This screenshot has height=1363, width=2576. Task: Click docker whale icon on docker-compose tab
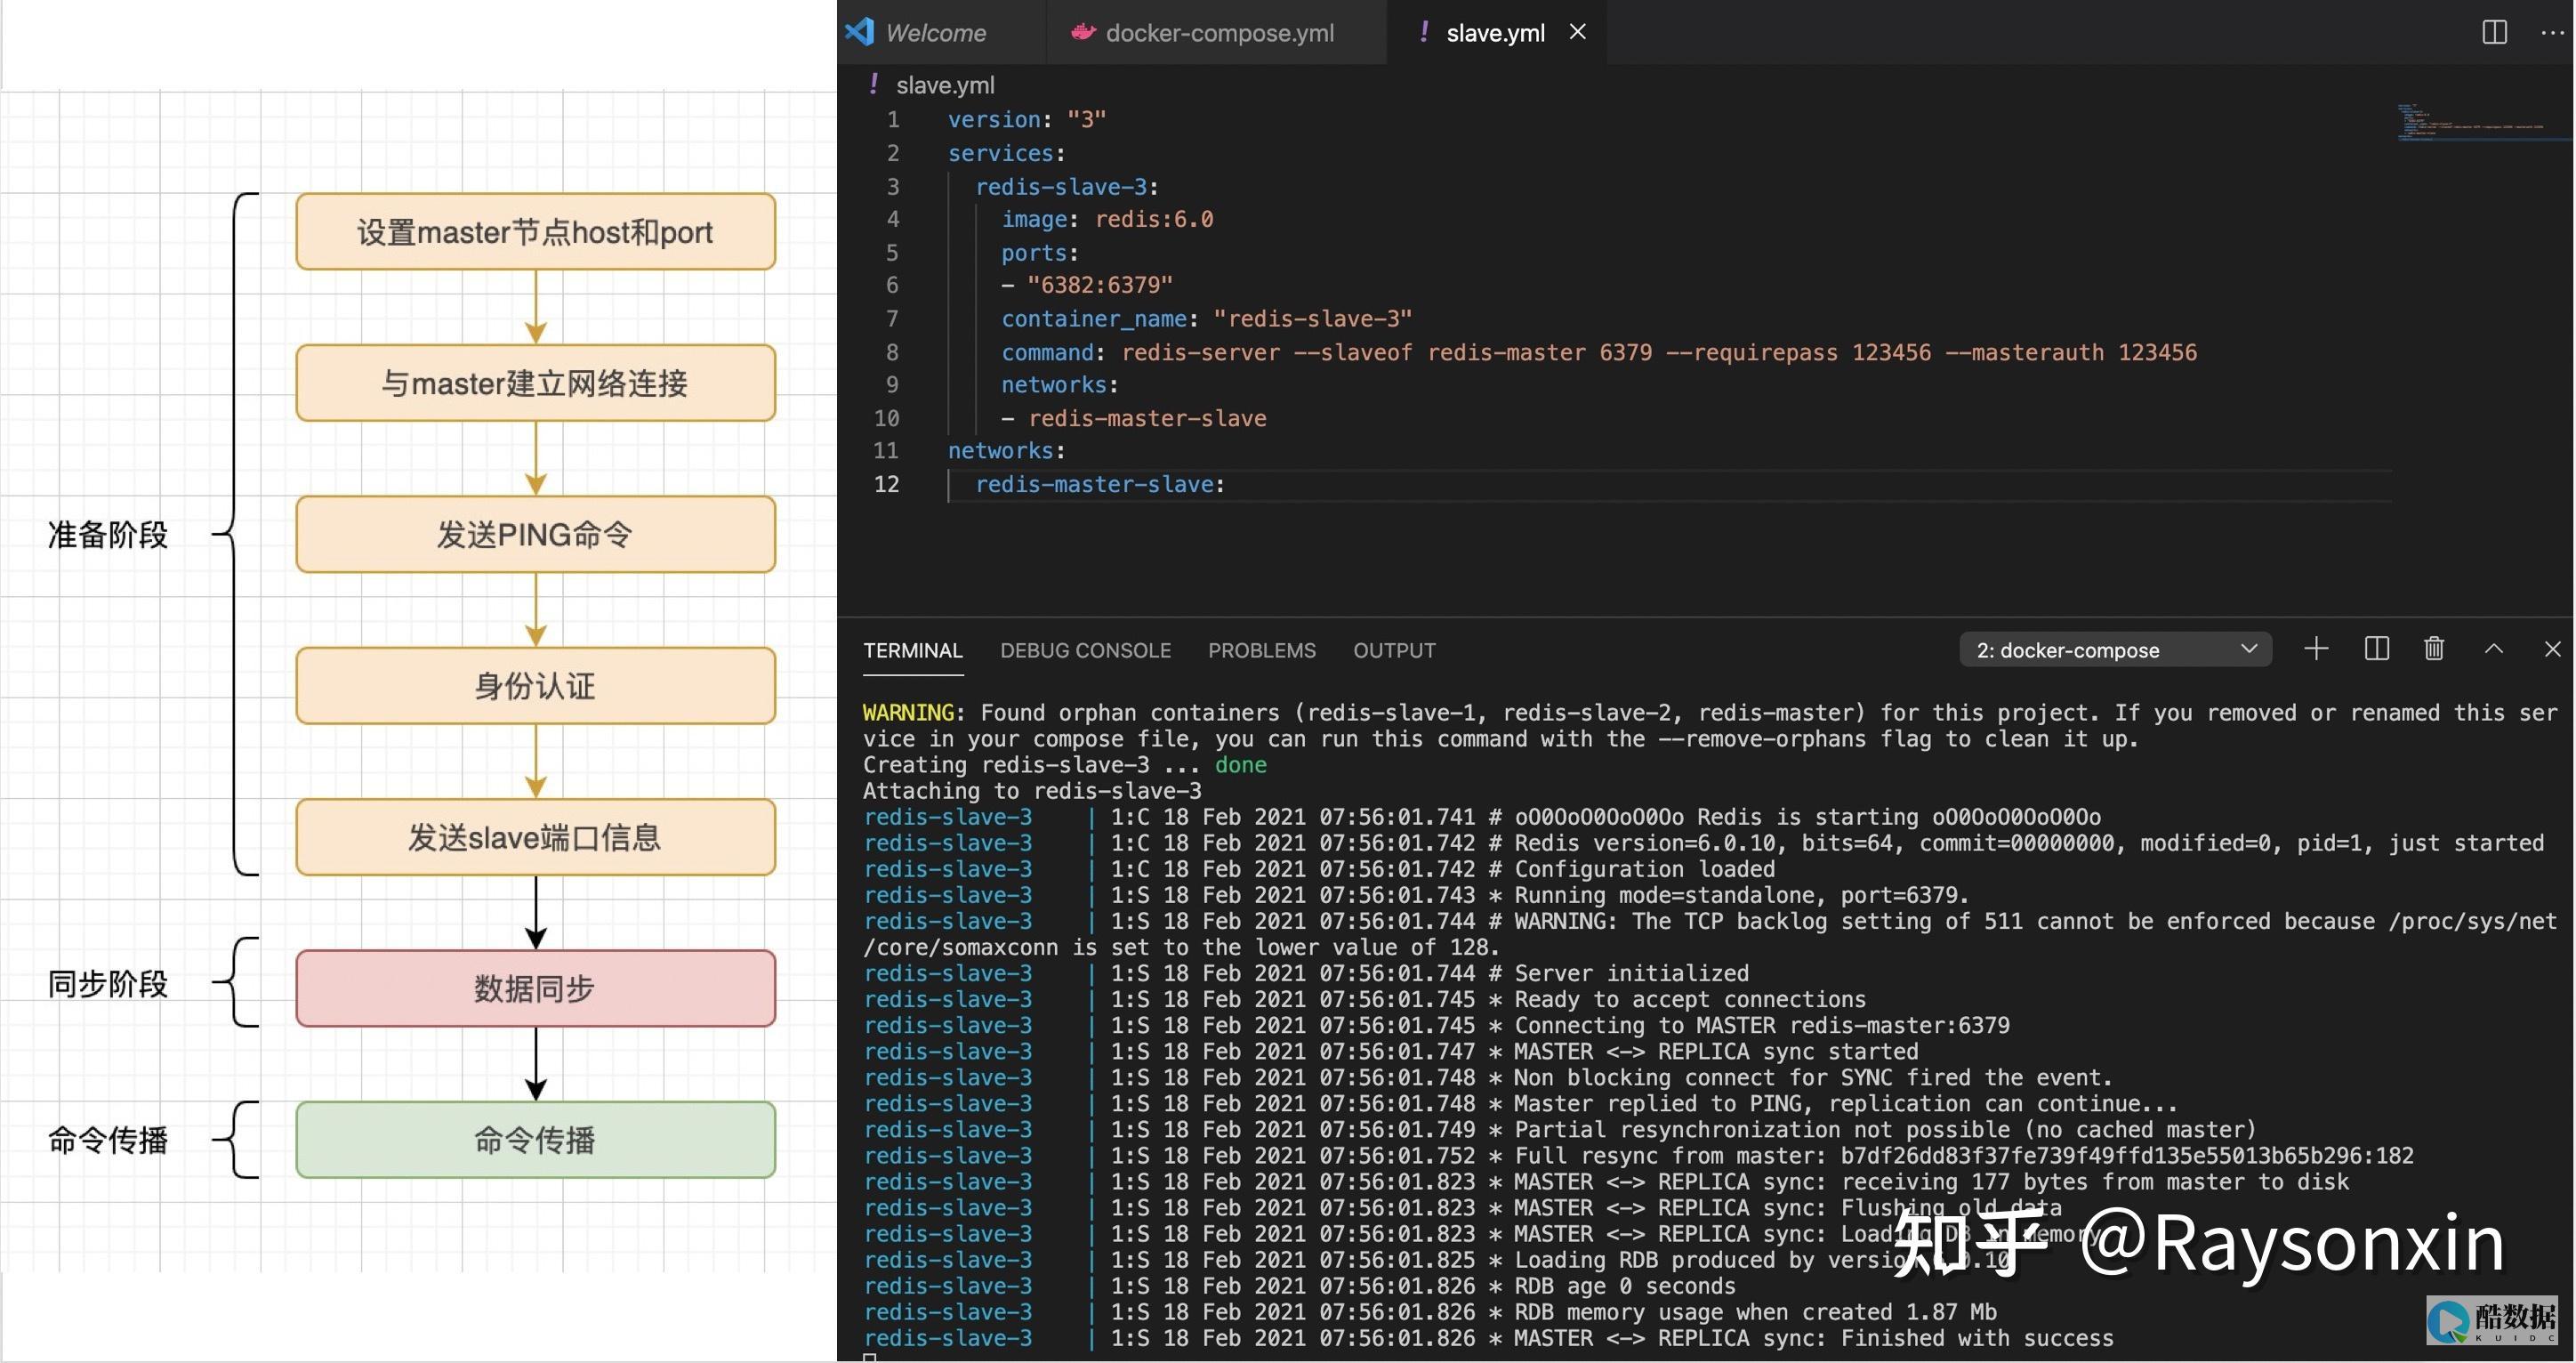point(1083,32)
